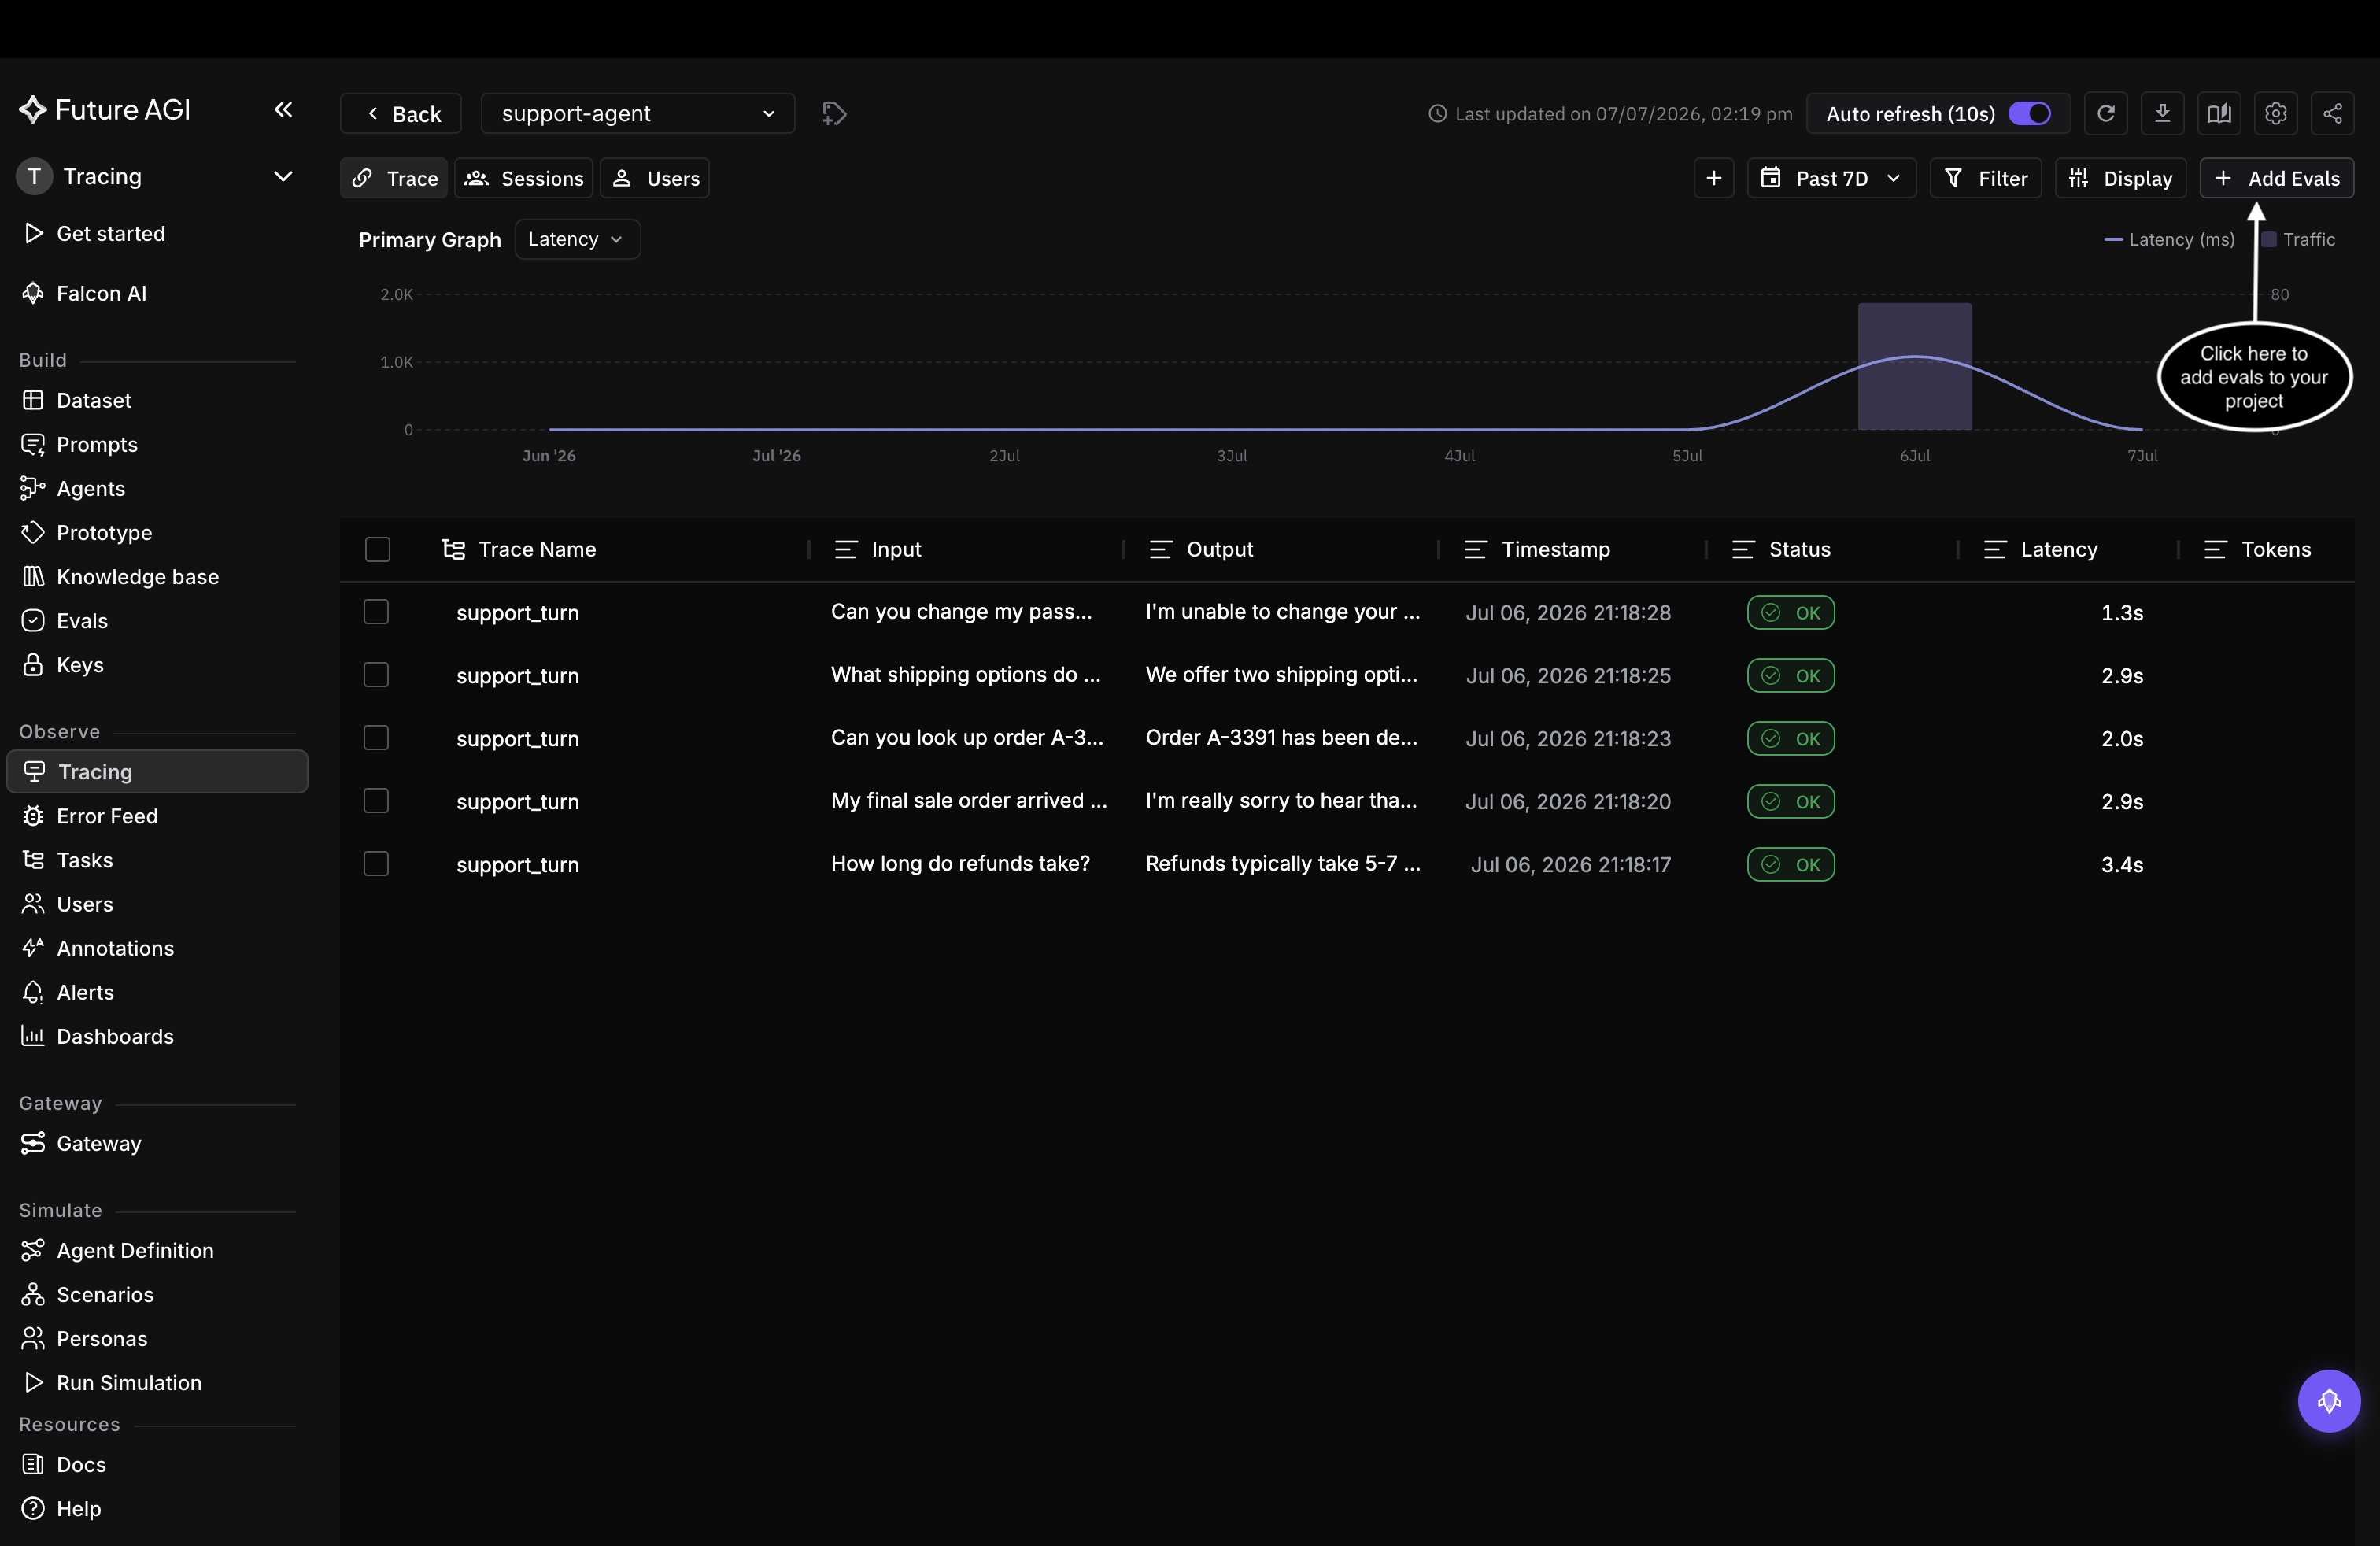Select checkbox for the order A-3391 trace
Viewport: 2380px width, 1546px height.
tap(376, 738)
